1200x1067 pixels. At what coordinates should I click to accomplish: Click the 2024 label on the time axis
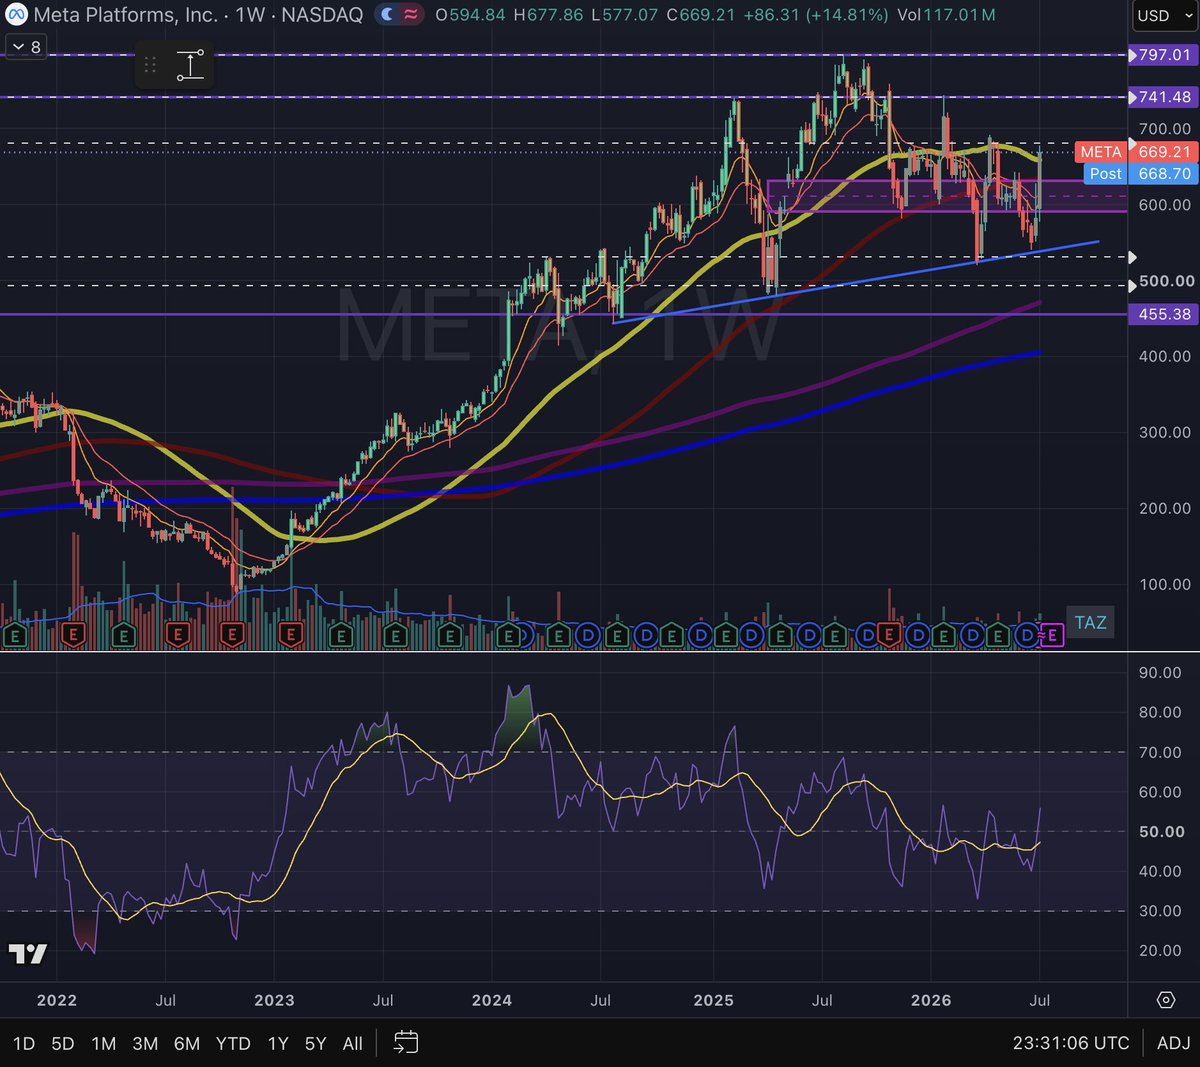coord(491,1000)
